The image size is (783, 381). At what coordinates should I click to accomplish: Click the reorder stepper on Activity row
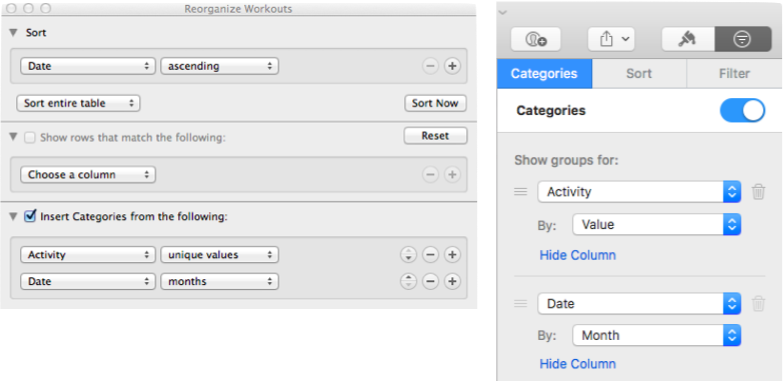(408, 255)
